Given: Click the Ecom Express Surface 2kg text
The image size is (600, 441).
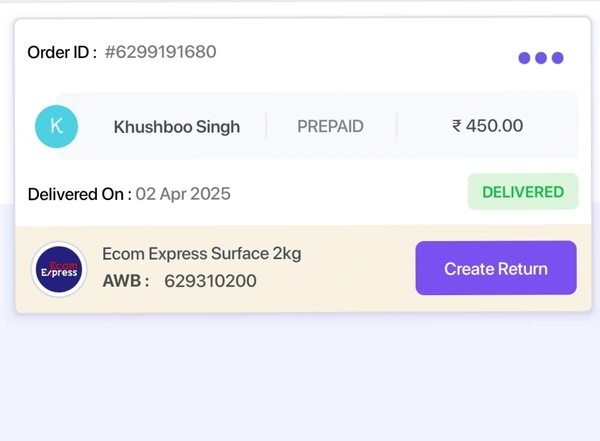Looking at the screenshot, I should [x=202, y=254].
